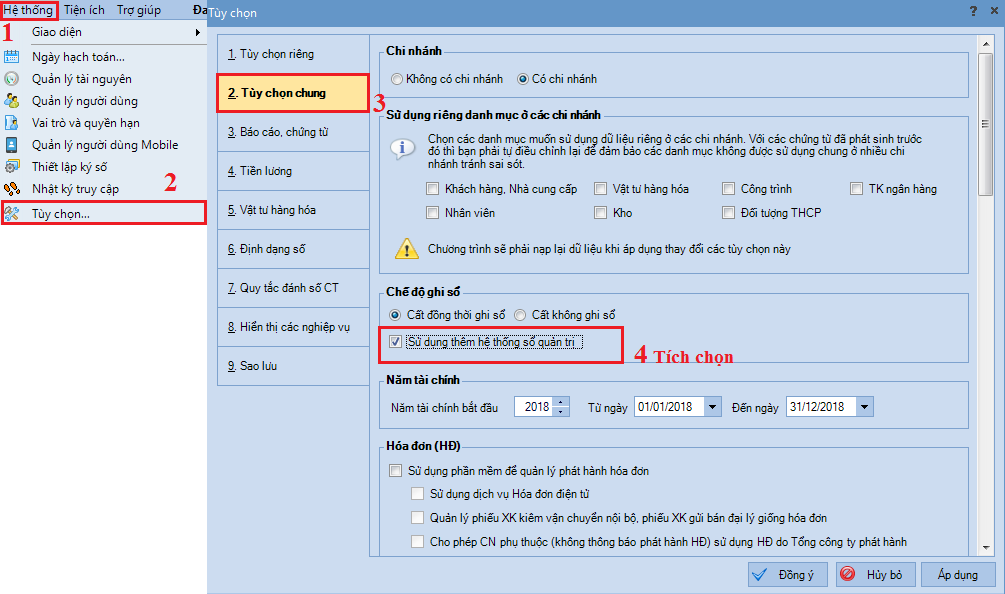Open the Đến ngày date dropdown

865,407
